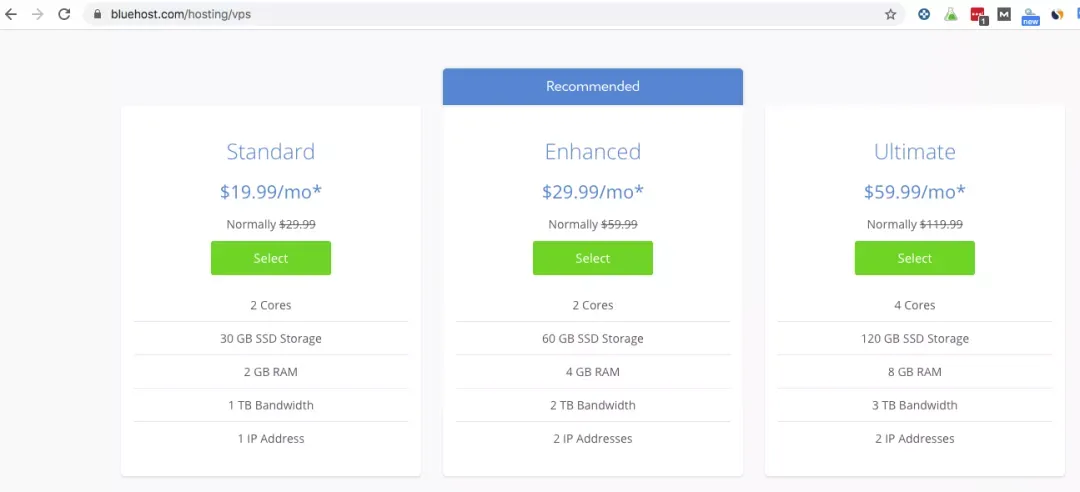Select the Ultimate VPS plan
Viewport: 1080px width, 492px height.
(x=915, y=258)
